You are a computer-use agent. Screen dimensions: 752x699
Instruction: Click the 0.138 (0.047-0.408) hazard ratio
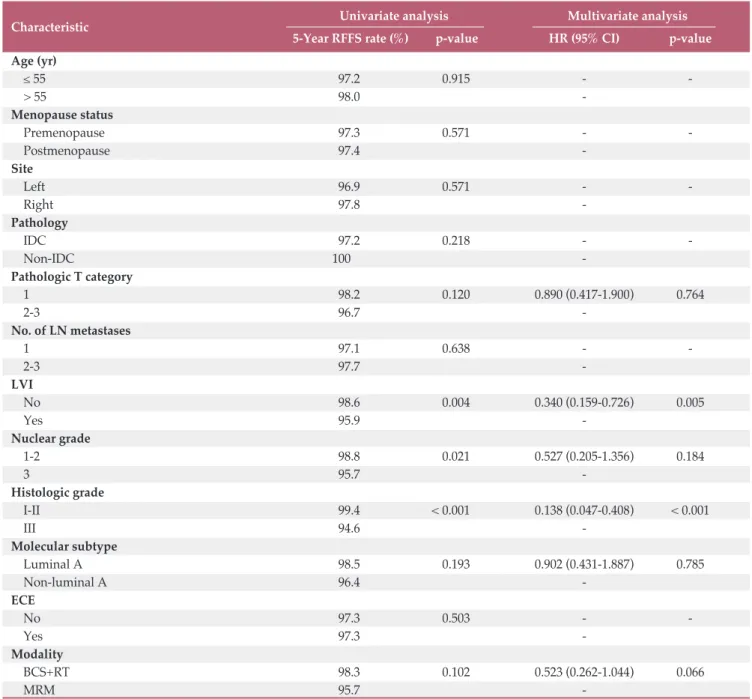click(x=584, y=510)
